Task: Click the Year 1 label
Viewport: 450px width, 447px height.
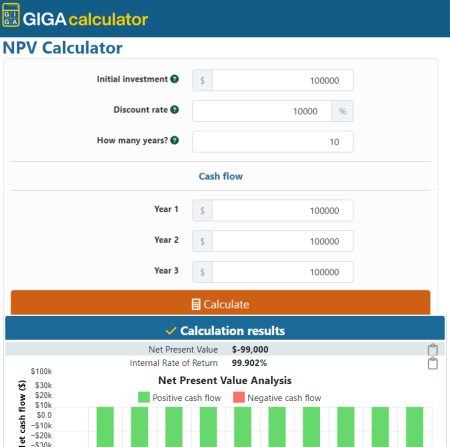Action: [166, 209]
